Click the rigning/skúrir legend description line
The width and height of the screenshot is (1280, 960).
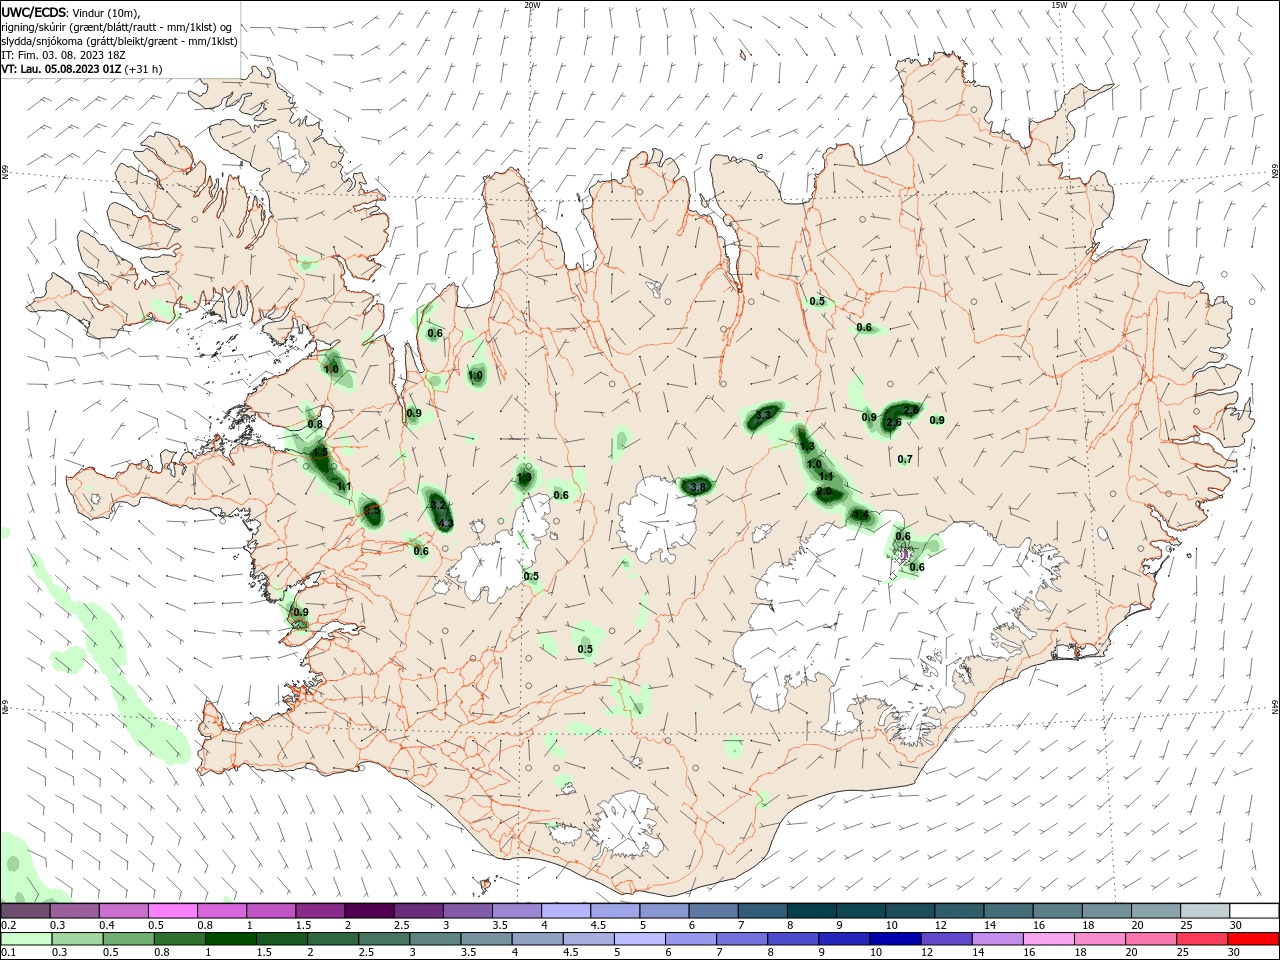(117, 27)
